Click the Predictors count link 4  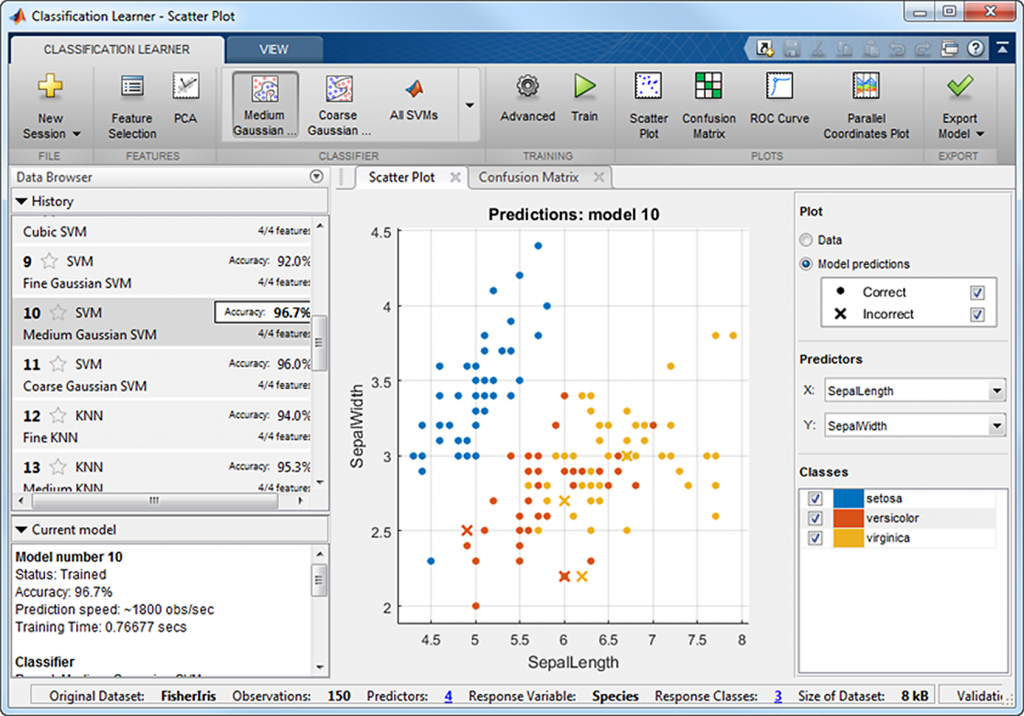(448, 696)
